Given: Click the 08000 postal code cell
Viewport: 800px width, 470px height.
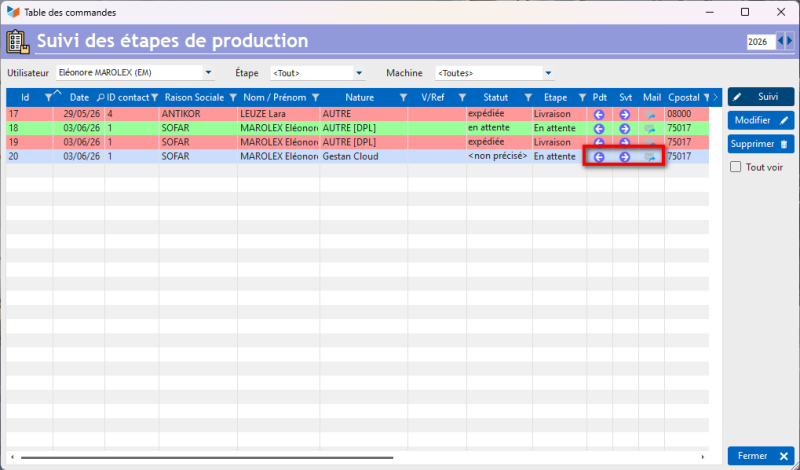Looking at the screenshot, I should (x=687, y=114).
